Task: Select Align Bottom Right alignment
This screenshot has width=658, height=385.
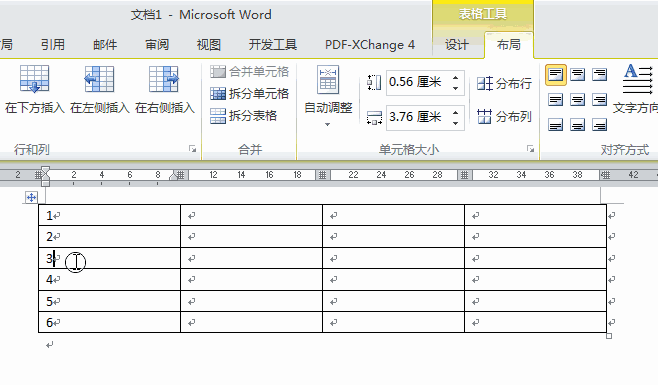Action: click(x=600, y=125)
